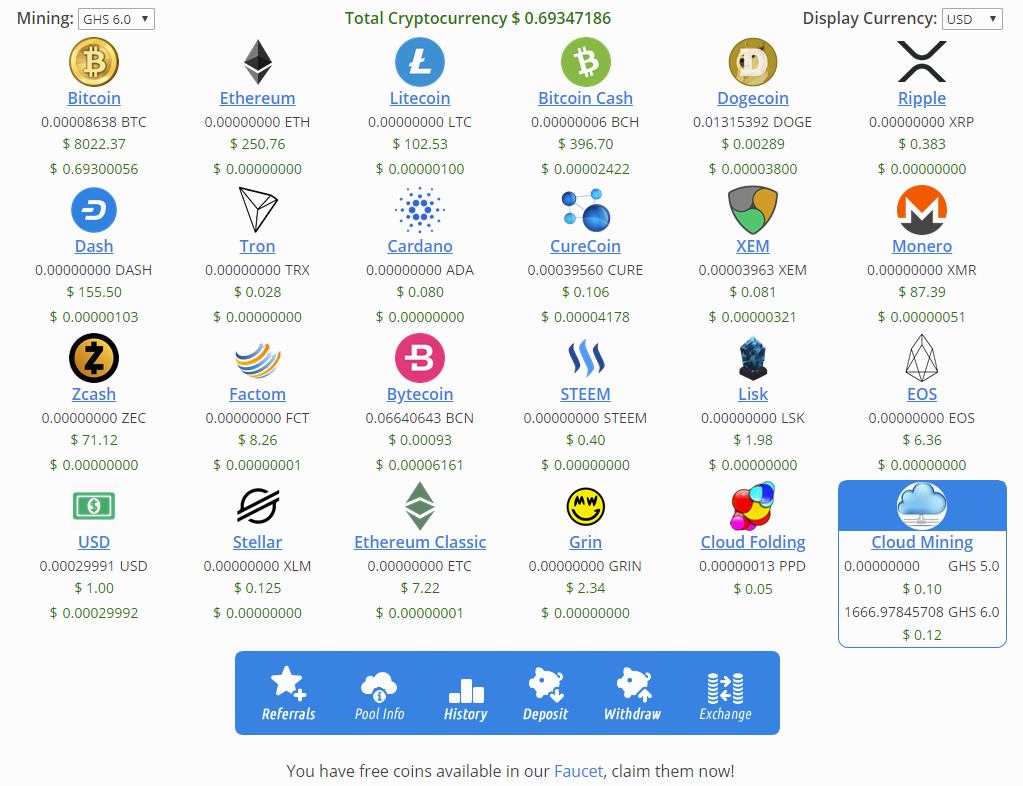Click the orange Monero icon
Viewport: 1023px width, 786px height.
(921, 210)
